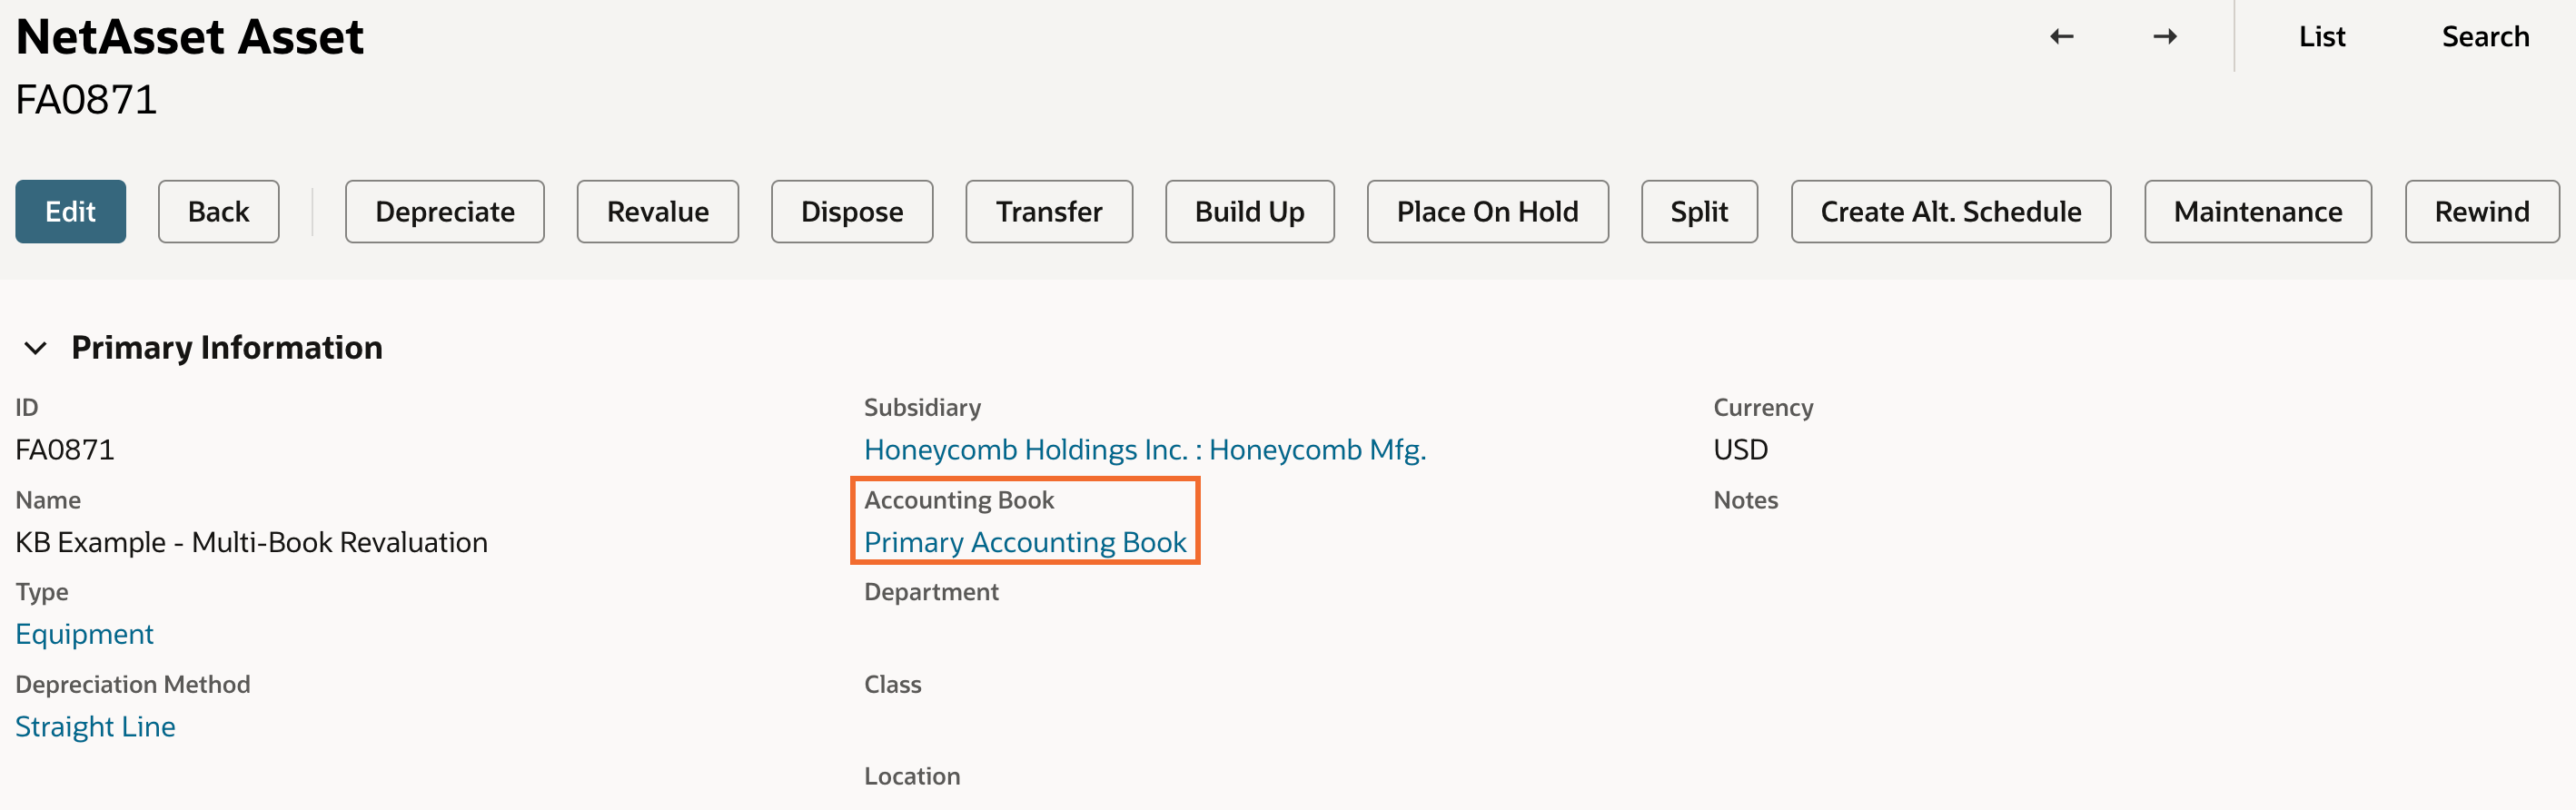
Task: Open the Build Up action
Action: pos(1249,211)
